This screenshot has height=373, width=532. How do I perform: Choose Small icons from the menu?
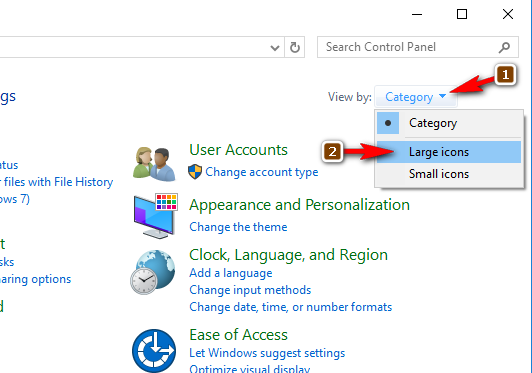[449, 174]
